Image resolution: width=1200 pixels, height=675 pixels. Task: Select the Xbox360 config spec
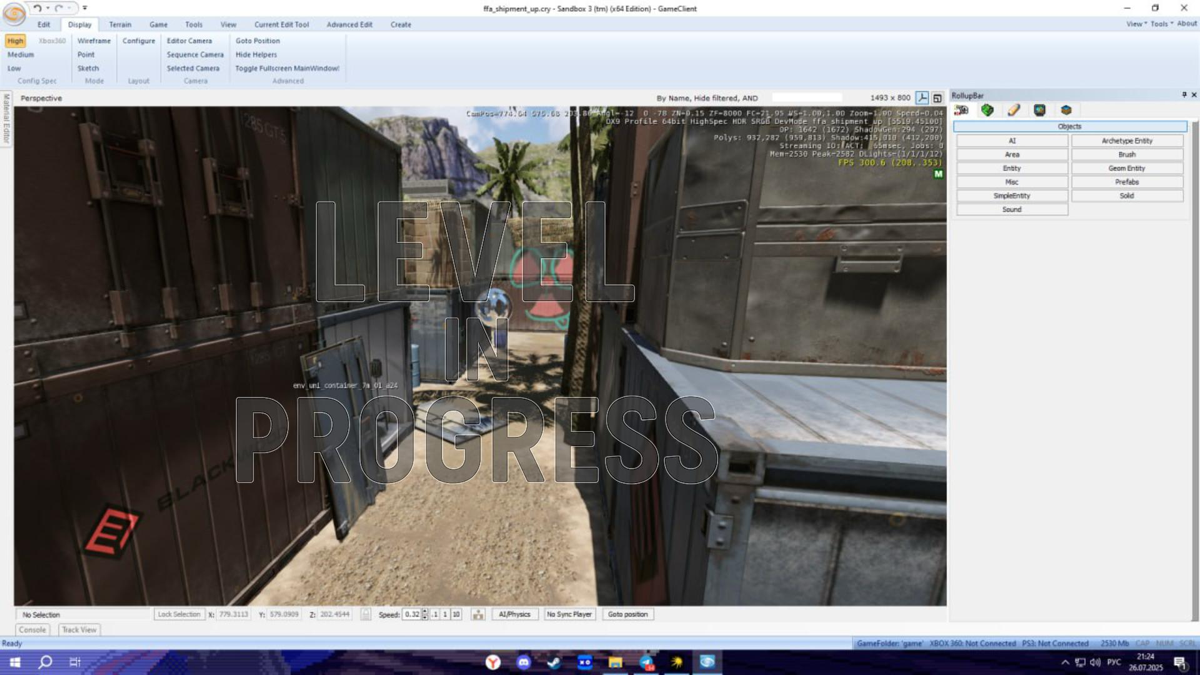point(52,41)
